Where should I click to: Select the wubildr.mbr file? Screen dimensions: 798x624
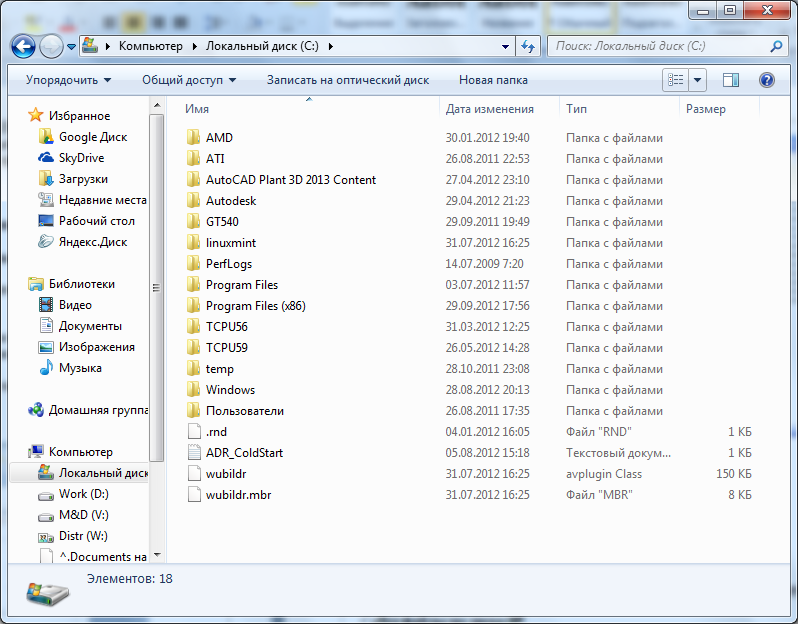coord(229,495)
